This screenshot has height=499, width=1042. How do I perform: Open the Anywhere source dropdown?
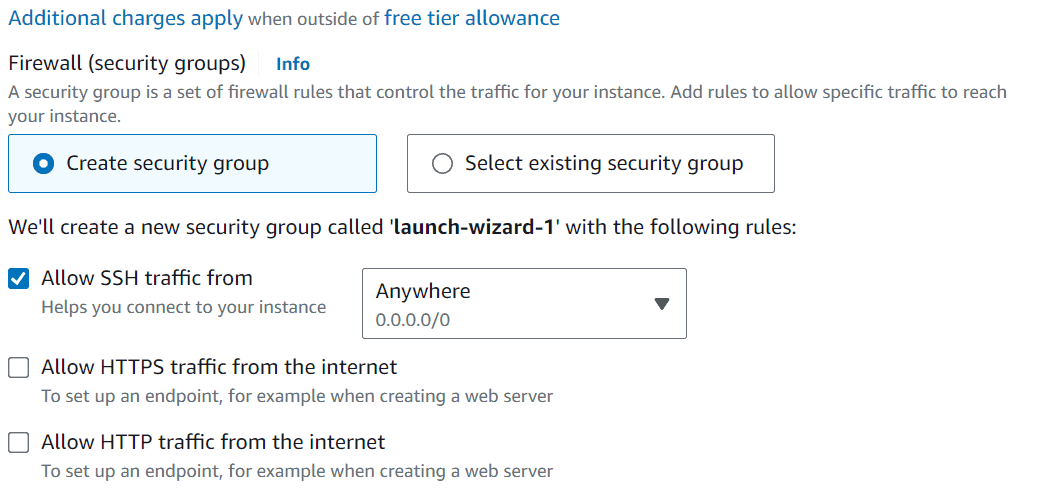[523, 303]
